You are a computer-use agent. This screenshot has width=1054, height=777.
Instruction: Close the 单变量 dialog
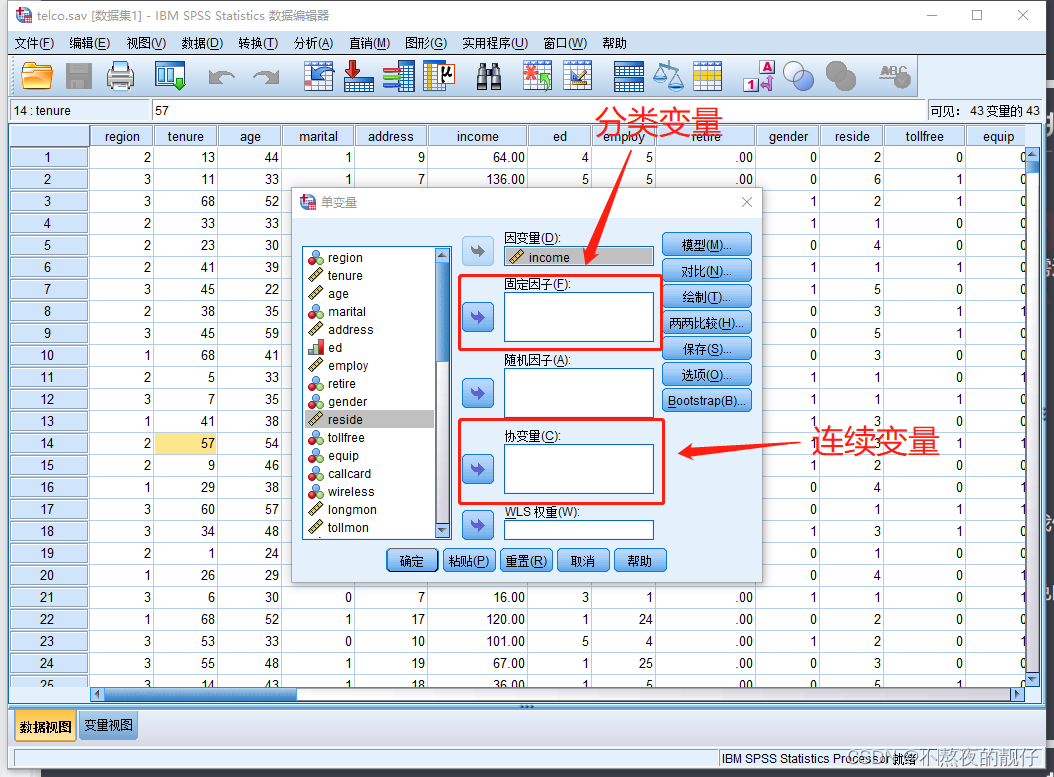click(746, 202)
